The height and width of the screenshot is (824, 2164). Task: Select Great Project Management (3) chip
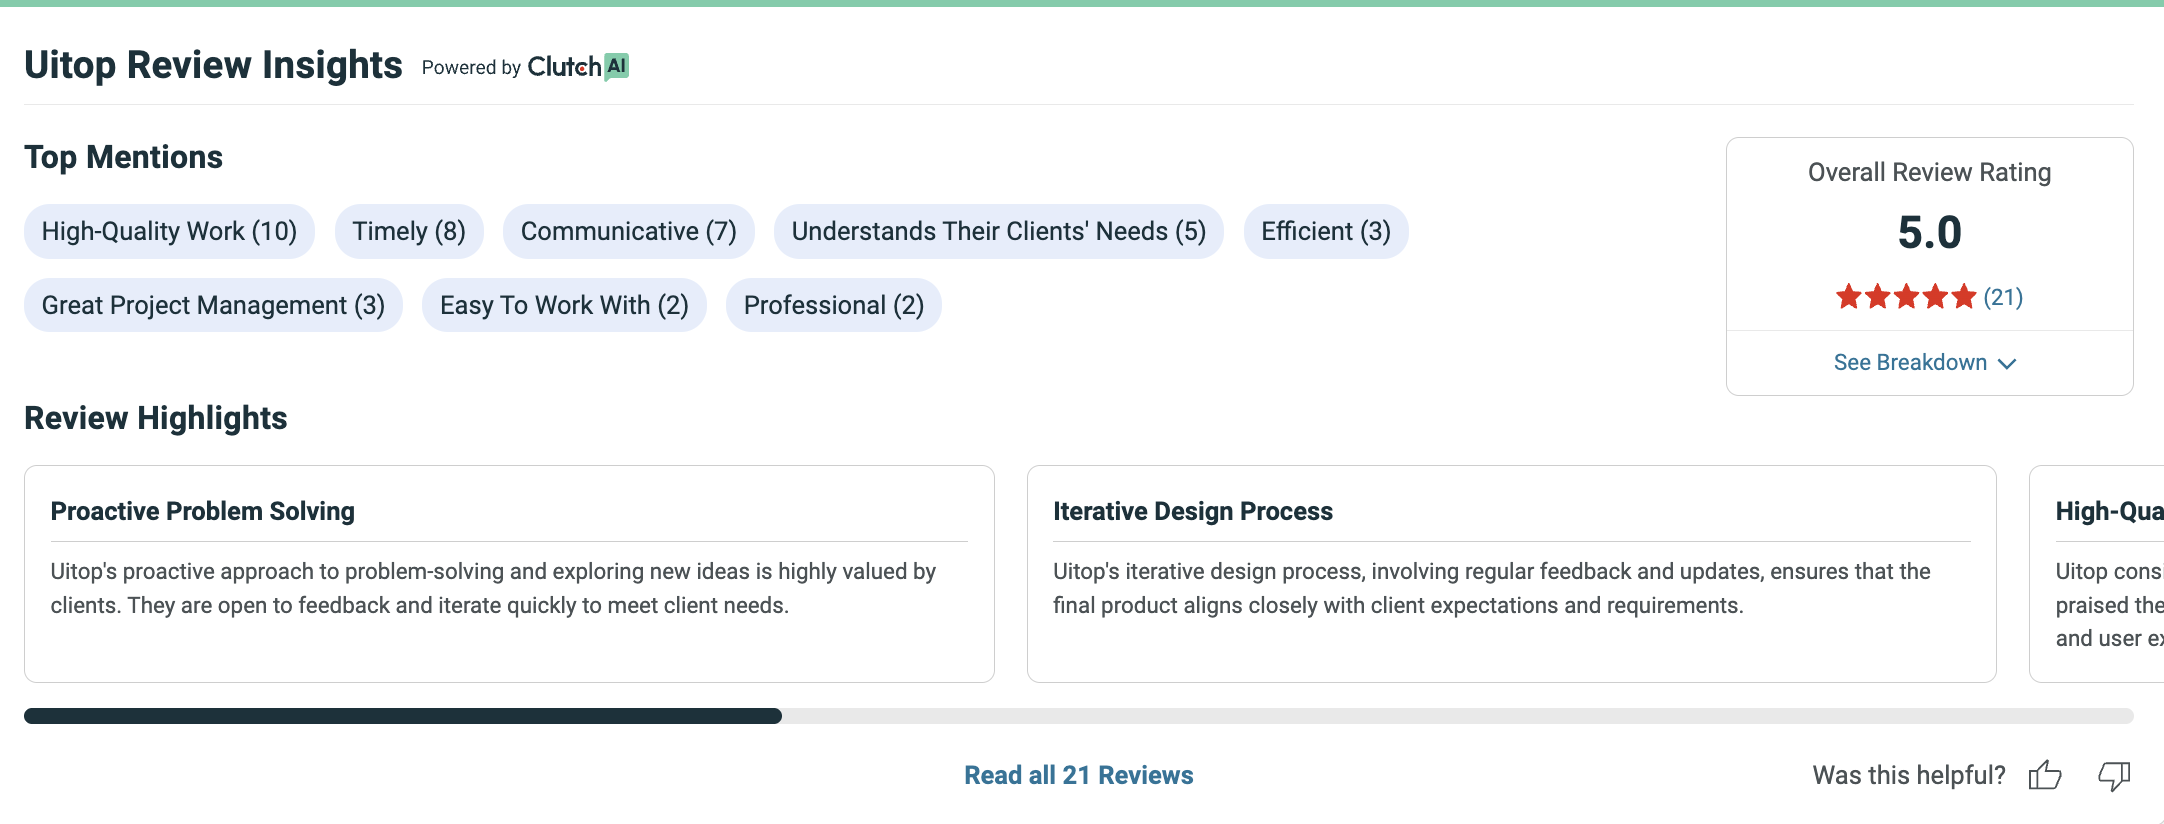(213, 305)
